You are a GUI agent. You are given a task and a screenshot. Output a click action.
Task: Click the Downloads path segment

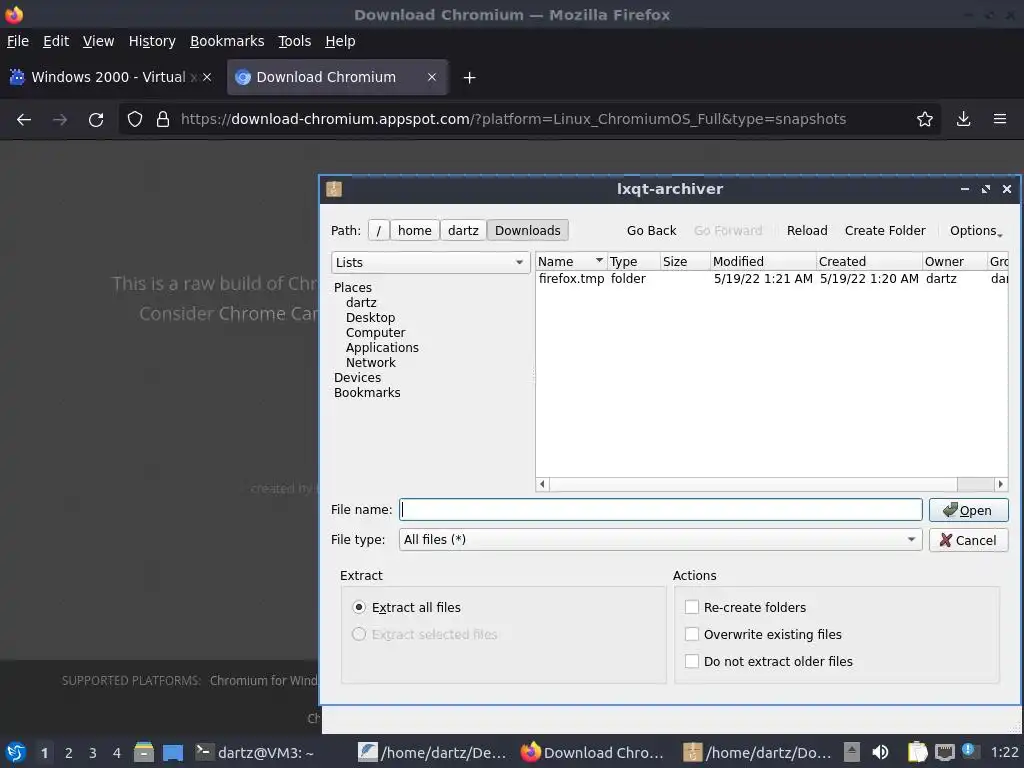(x=528, y=231)
